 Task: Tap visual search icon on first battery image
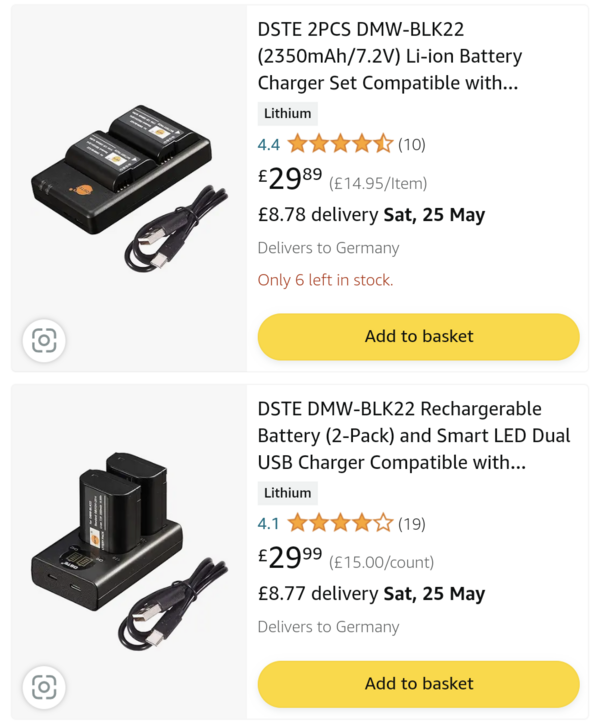(43, 341)
